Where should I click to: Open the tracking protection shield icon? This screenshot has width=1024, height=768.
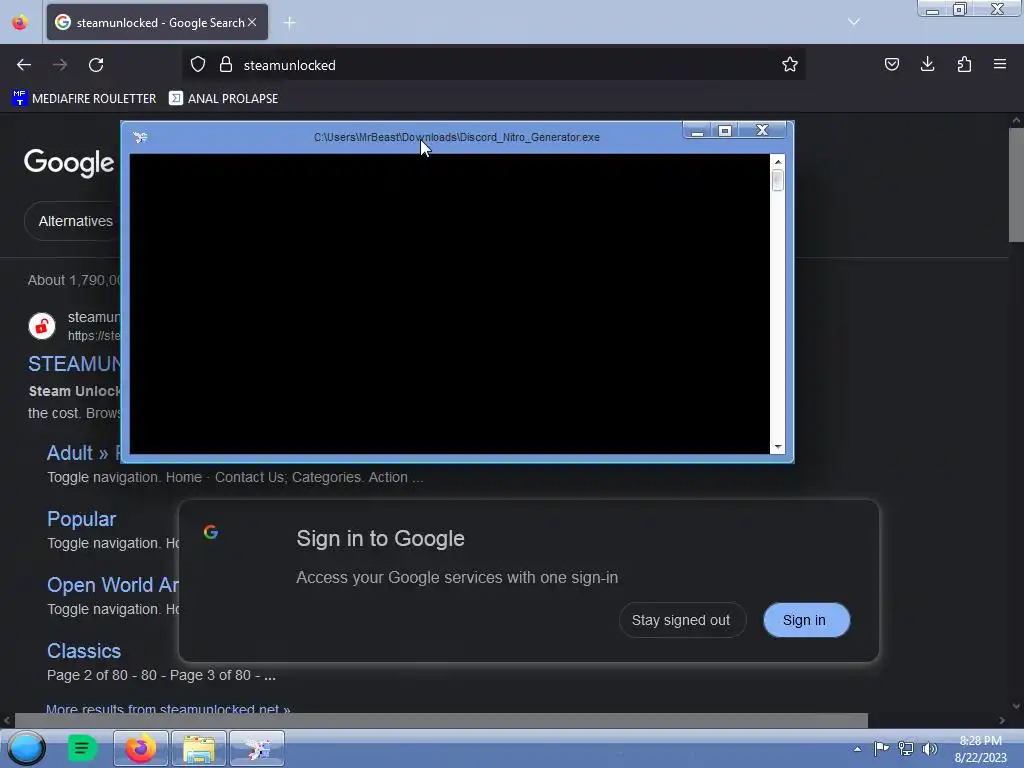pos(198,64)
